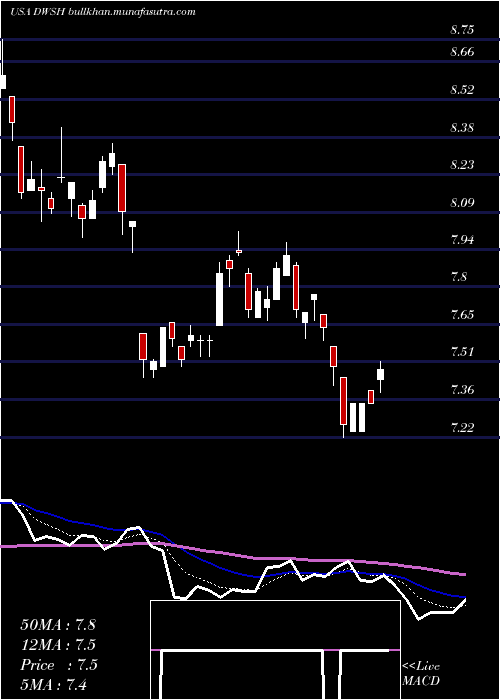Click the USA DWSH bullkhan.munafasutra.com header
500x700 pixels.
coord(102,12)
